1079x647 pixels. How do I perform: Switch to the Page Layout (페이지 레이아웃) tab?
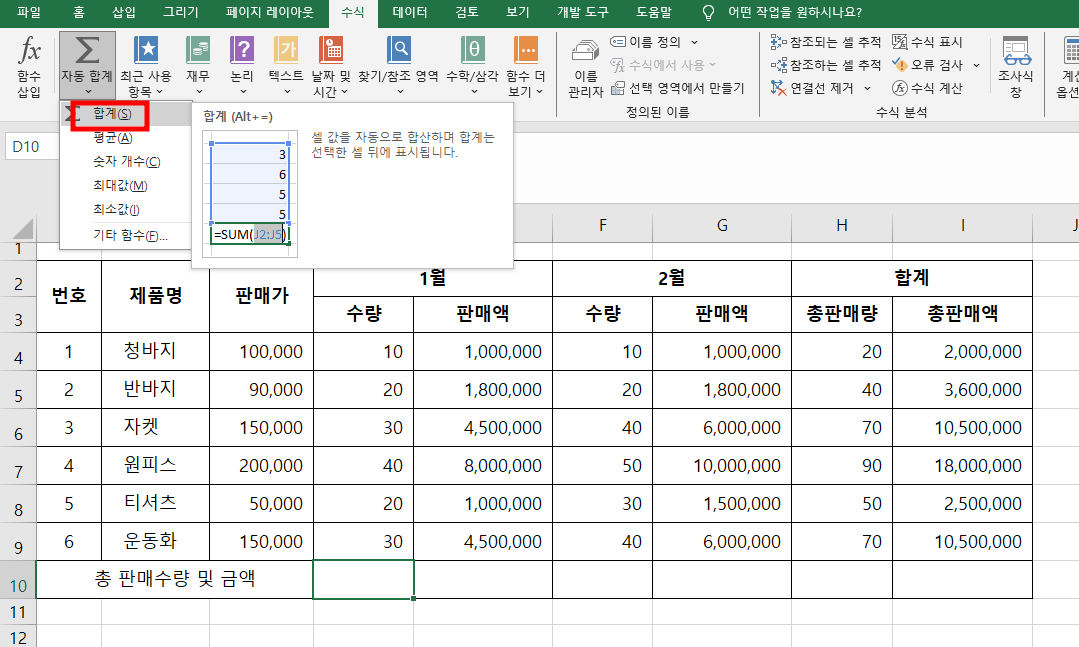[x=269, y=12]
